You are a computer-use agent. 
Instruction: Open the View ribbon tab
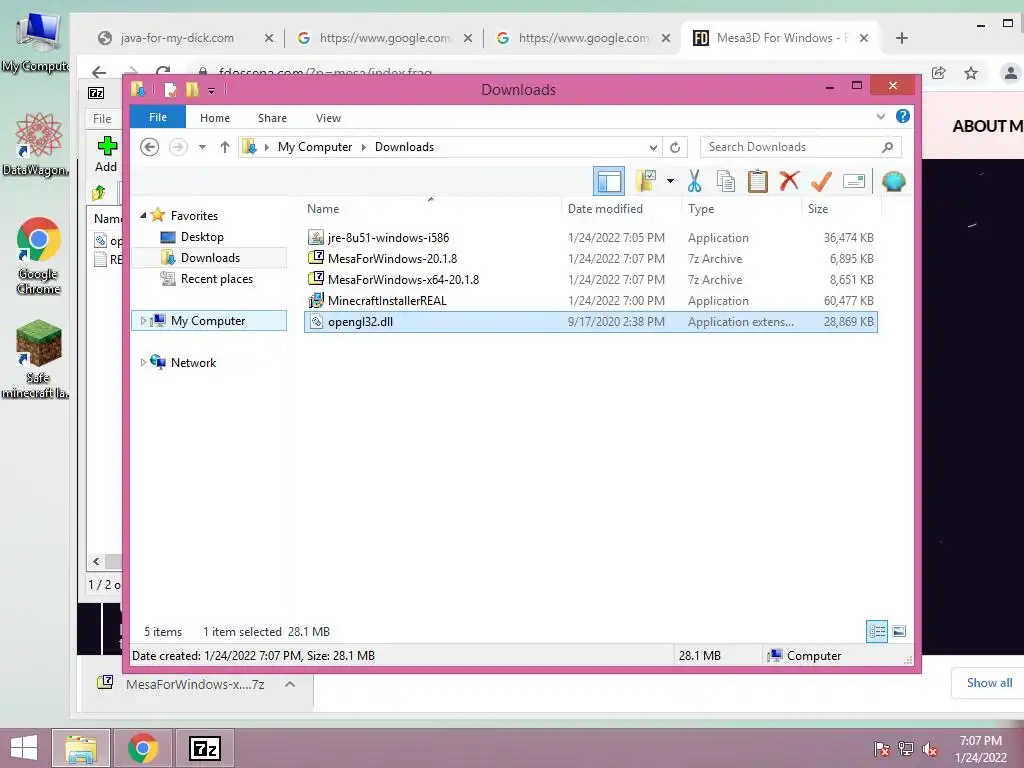(x=328, y=118)
